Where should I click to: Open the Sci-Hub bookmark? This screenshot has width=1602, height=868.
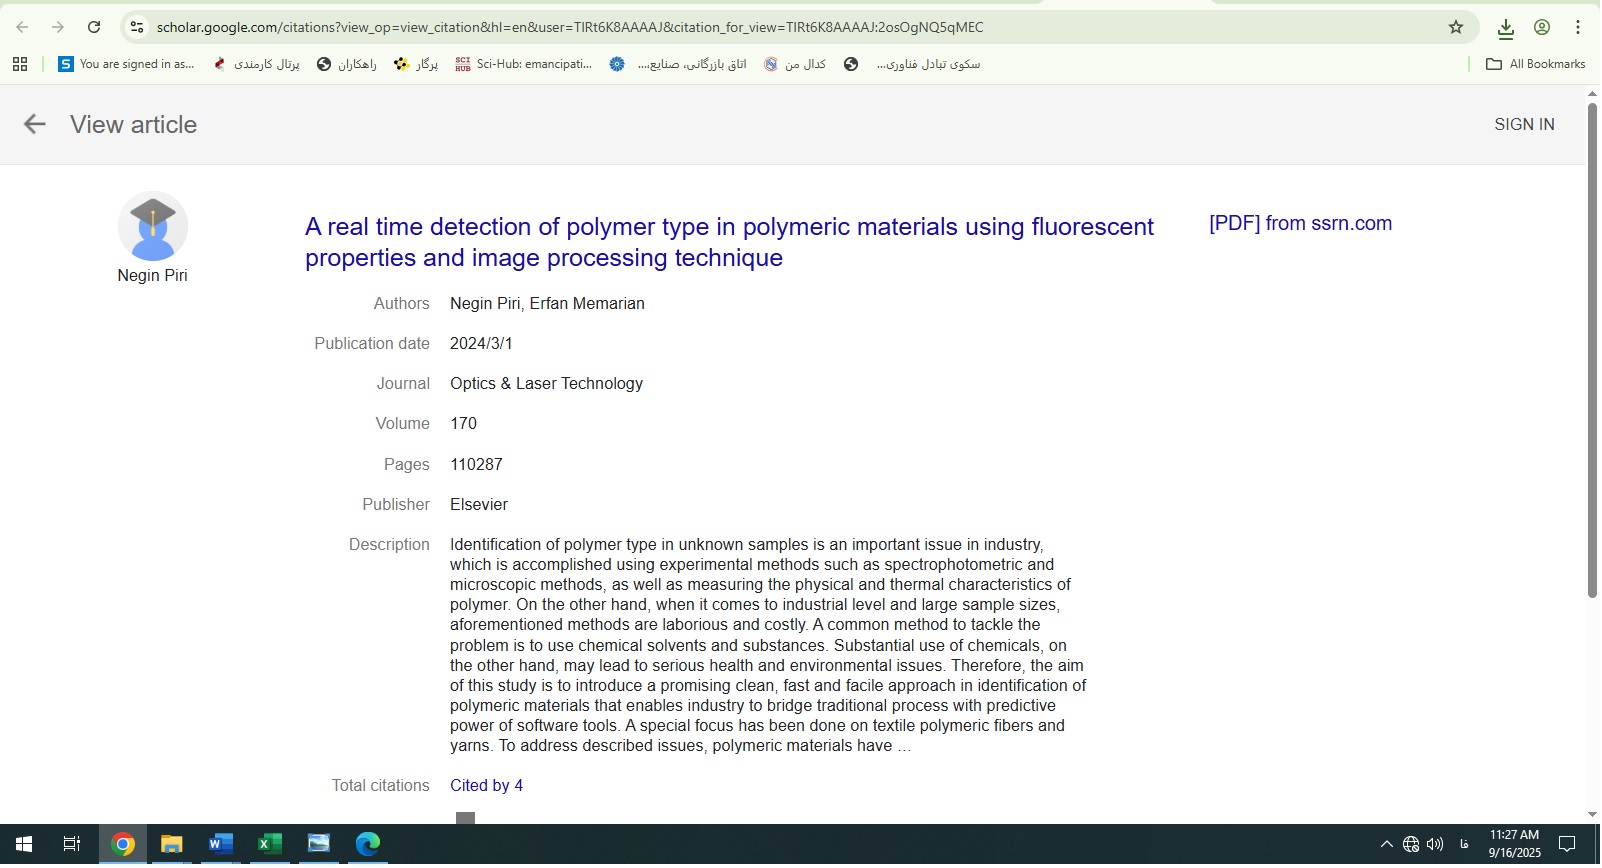(524, 64)
